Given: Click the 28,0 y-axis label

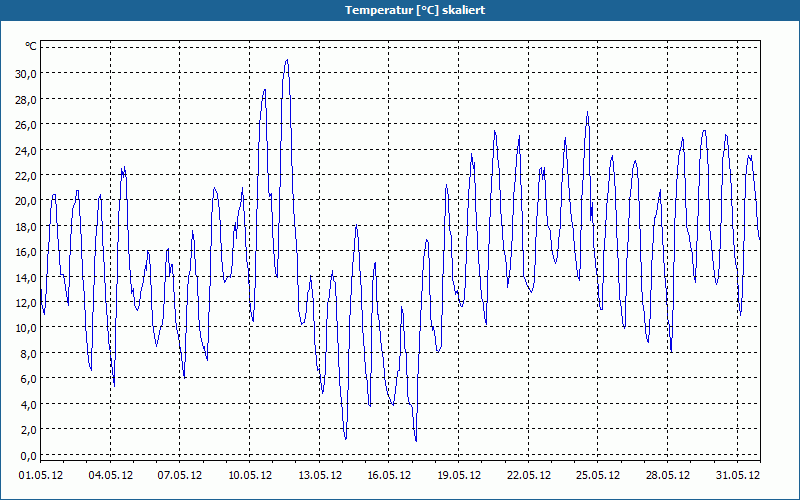Looking at the screenshot, I should 26,99.
